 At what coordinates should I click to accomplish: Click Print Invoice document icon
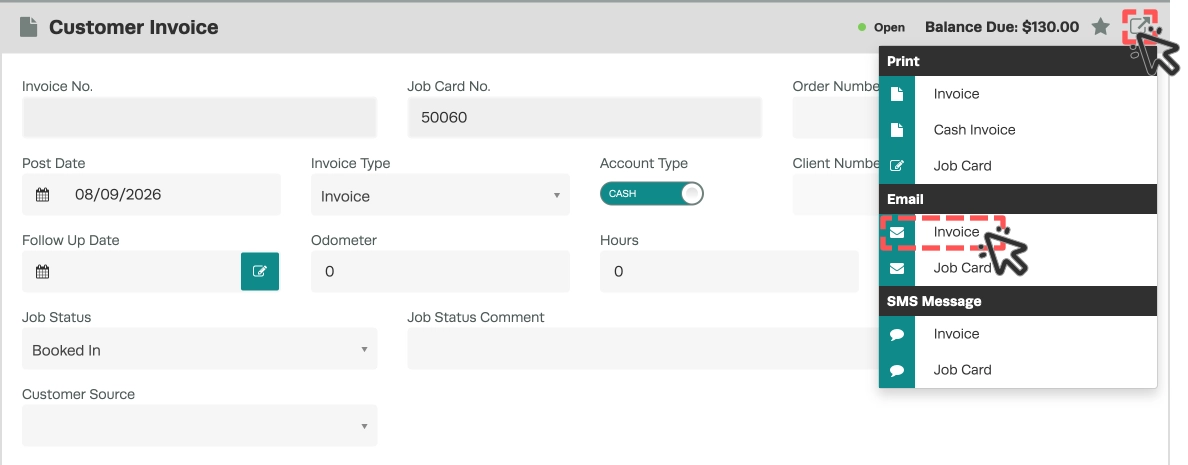(x=896, y=94)
